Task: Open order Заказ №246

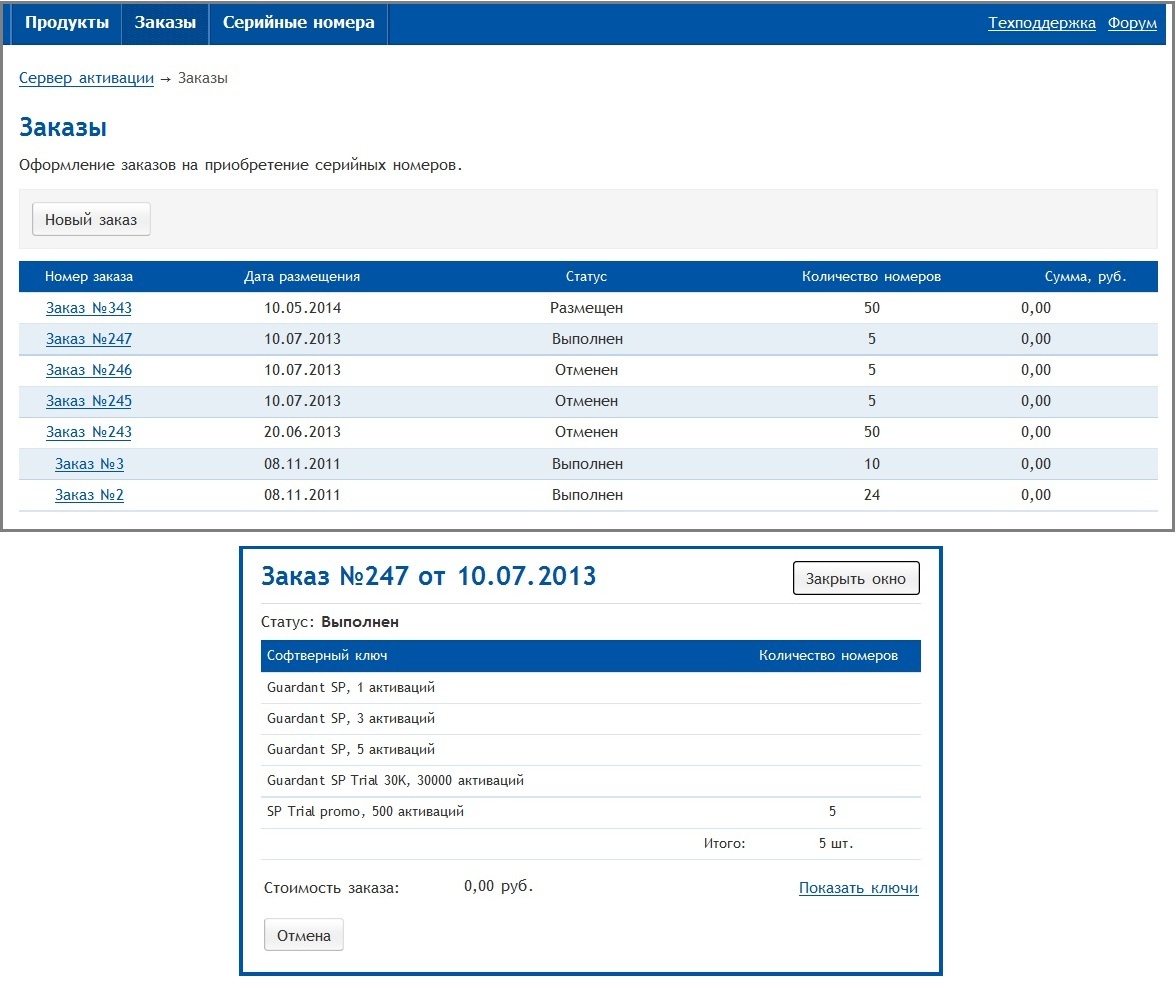Action: (89, 370)
